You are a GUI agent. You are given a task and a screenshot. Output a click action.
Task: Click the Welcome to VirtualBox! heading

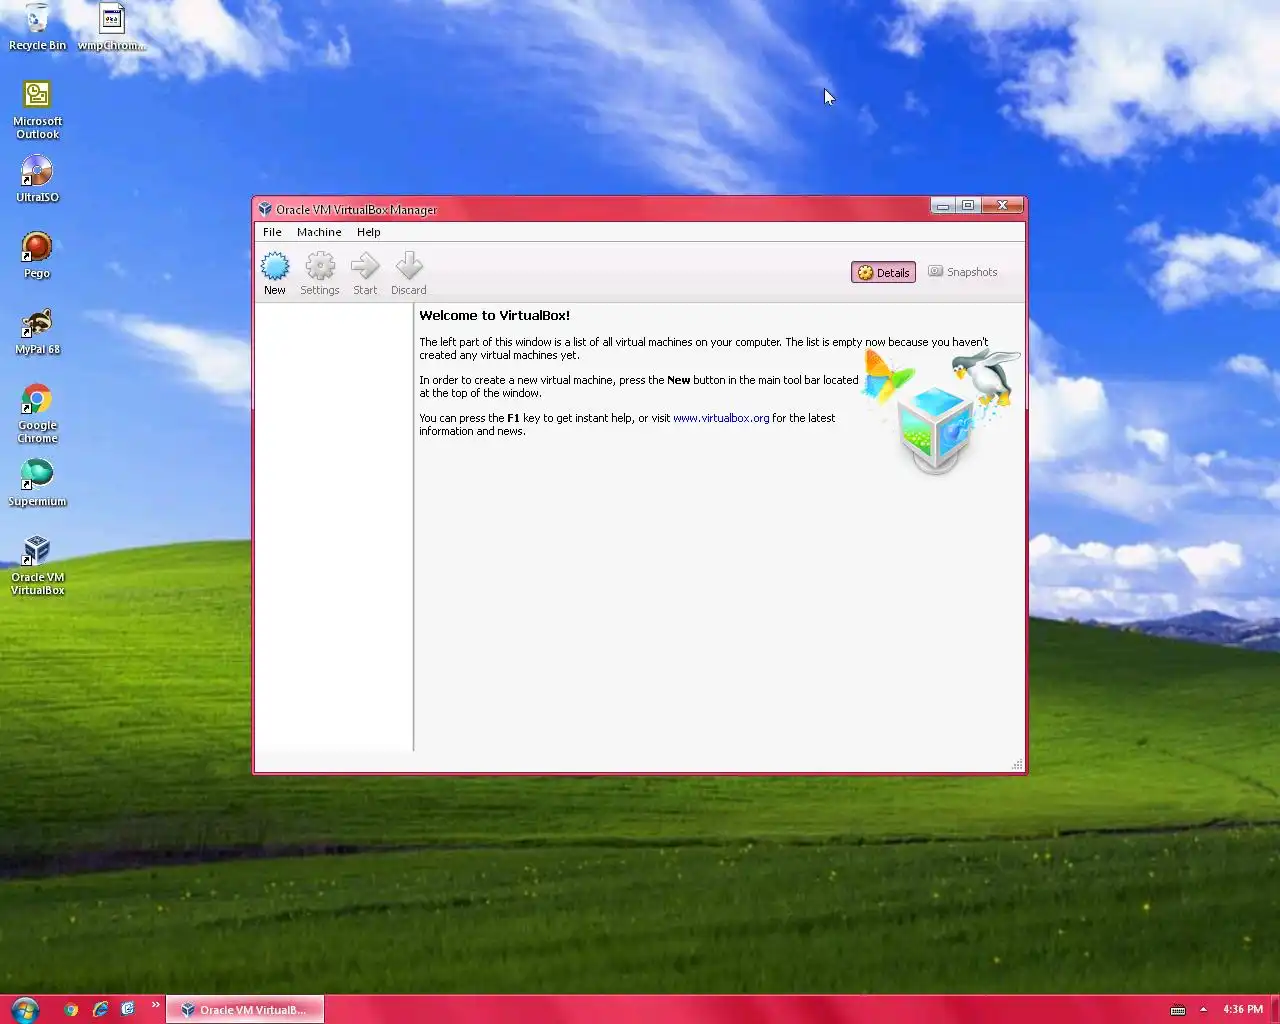click(494, 315)
